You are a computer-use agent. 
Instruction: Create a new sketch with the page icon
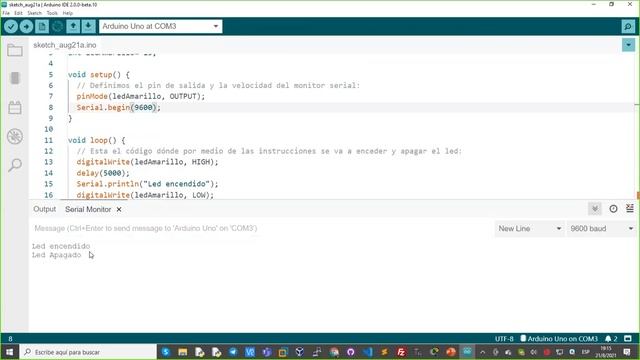(x=42, y=27)
